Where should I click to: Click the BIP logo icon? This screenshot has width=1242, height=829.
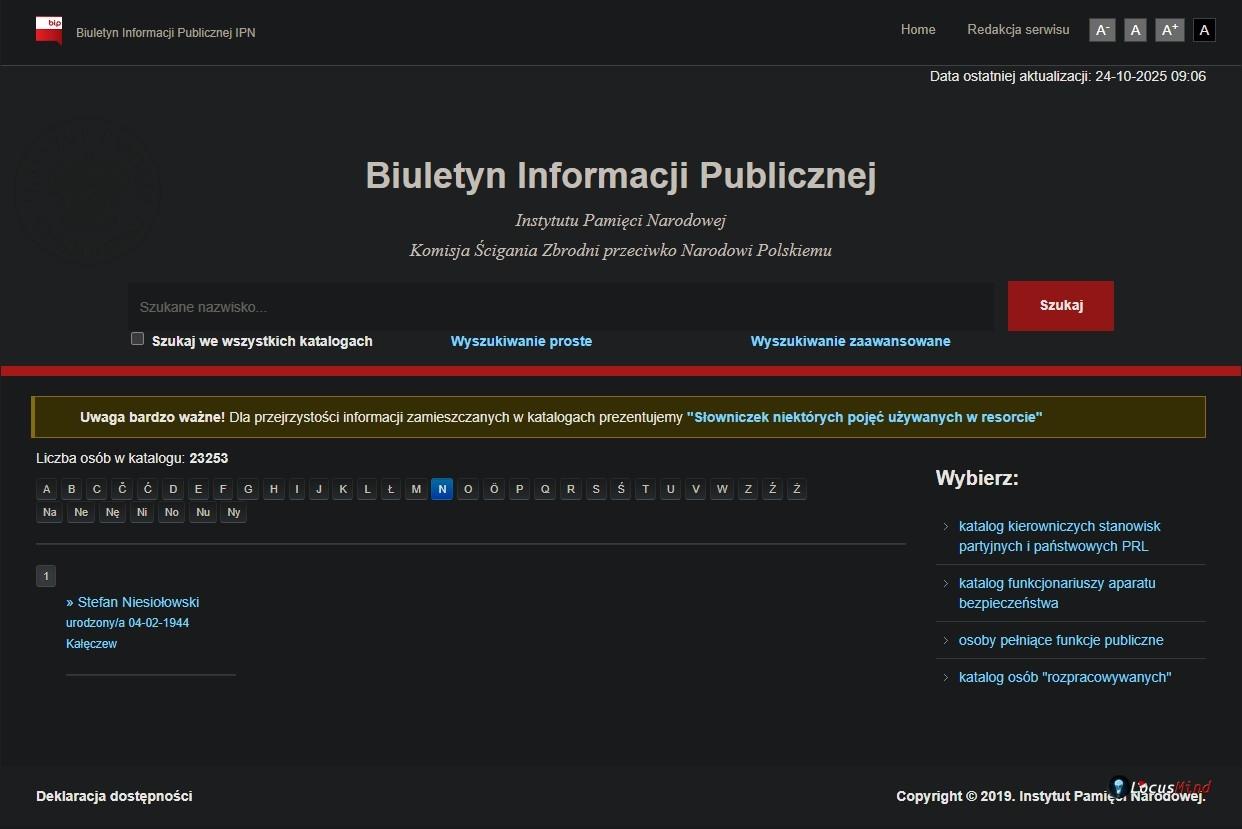49,30
